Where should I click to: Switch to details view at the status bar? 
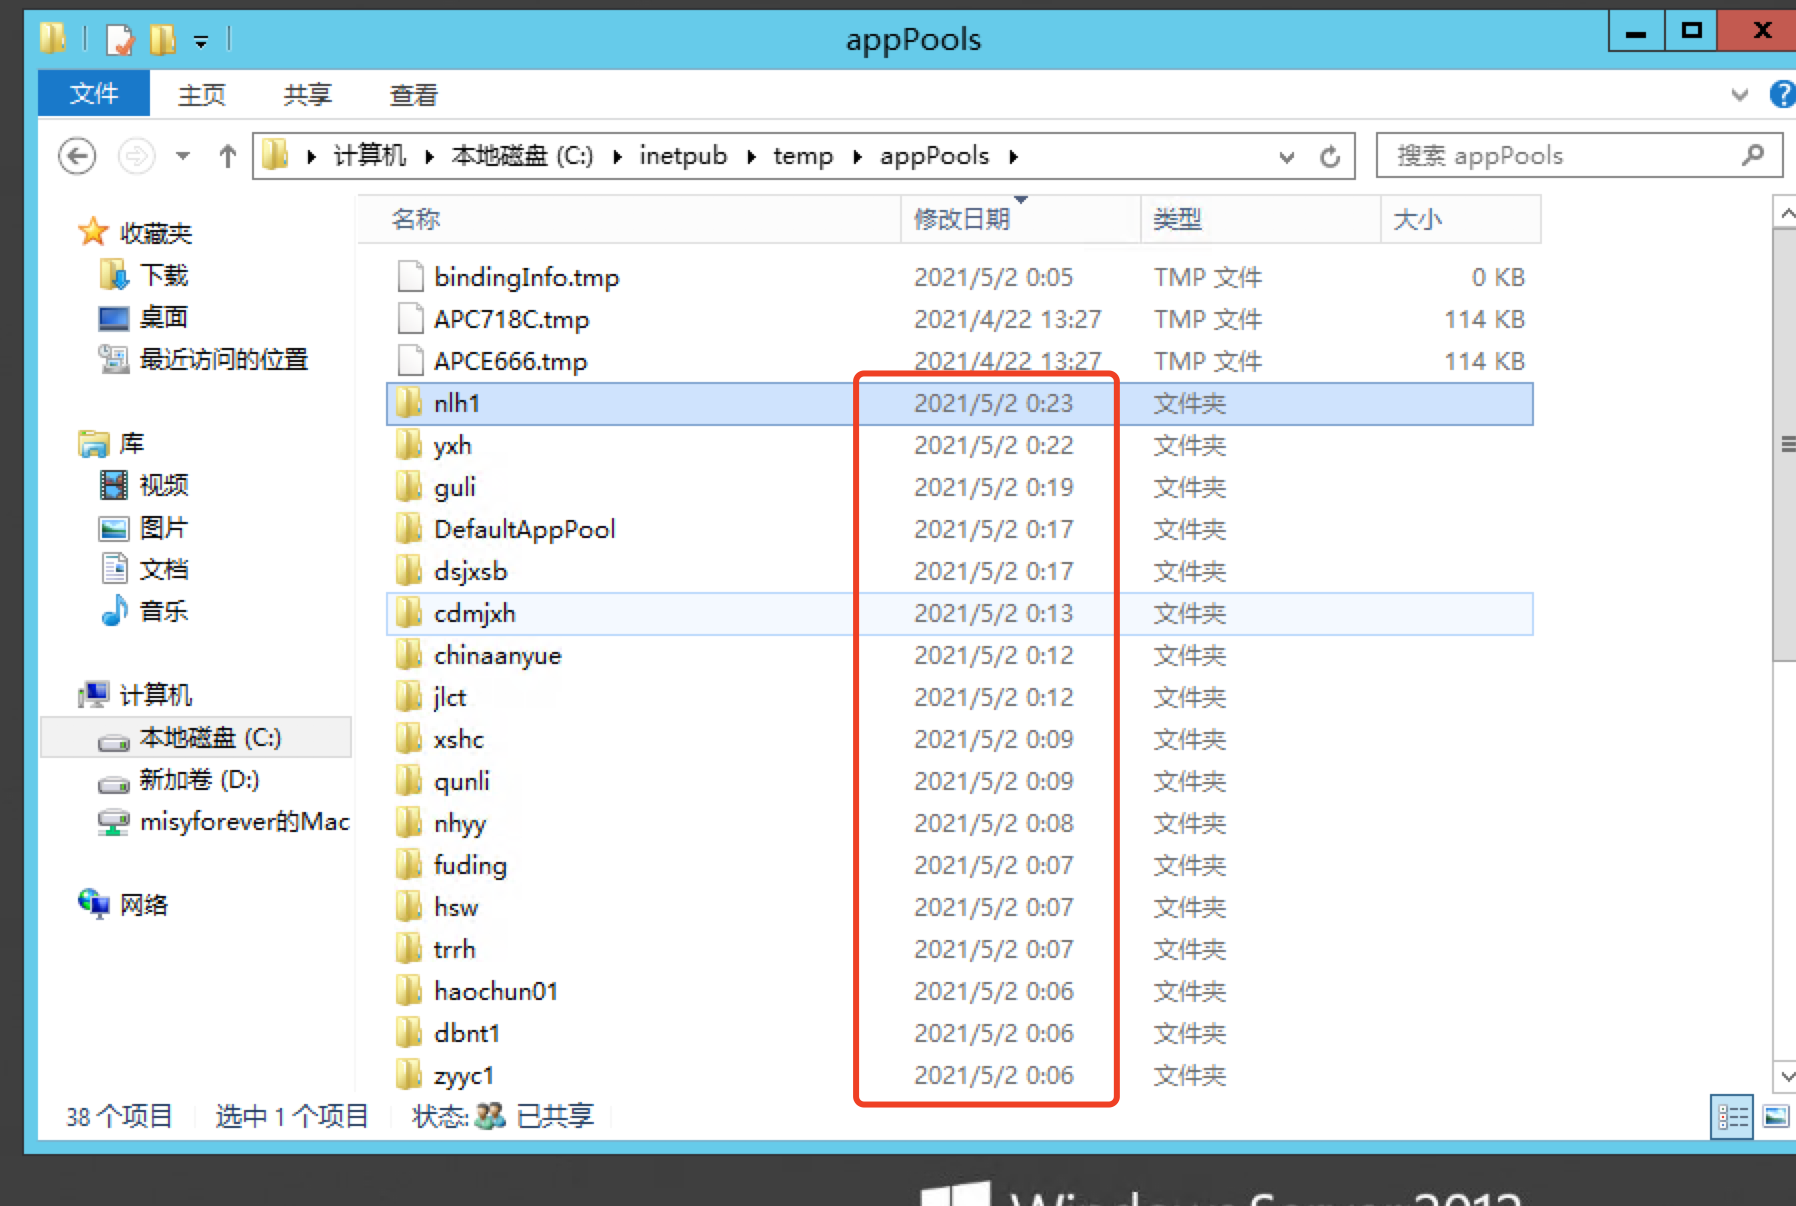(1733, 1116)
